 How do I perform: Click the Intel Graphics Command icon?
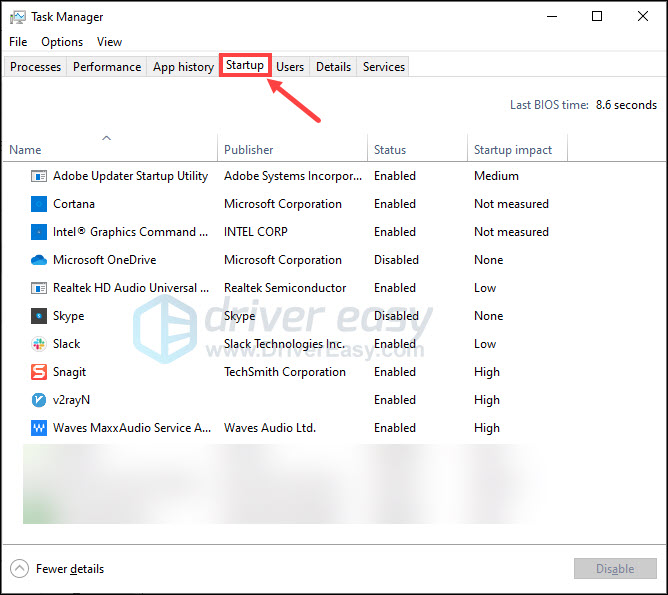pyautogui.click(x=39, y=232)
